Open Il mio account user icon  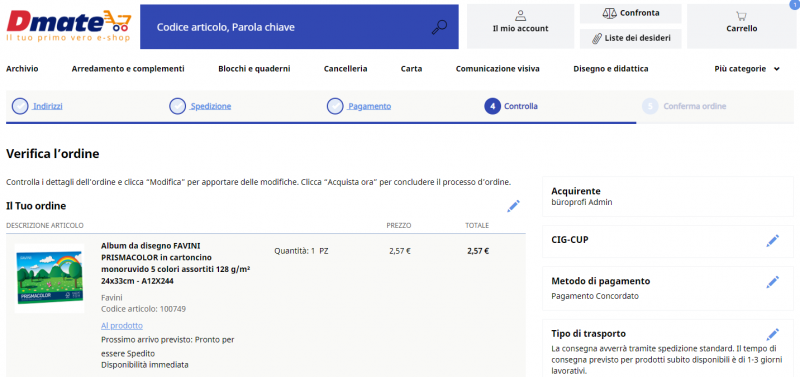[x=520, y=15]
